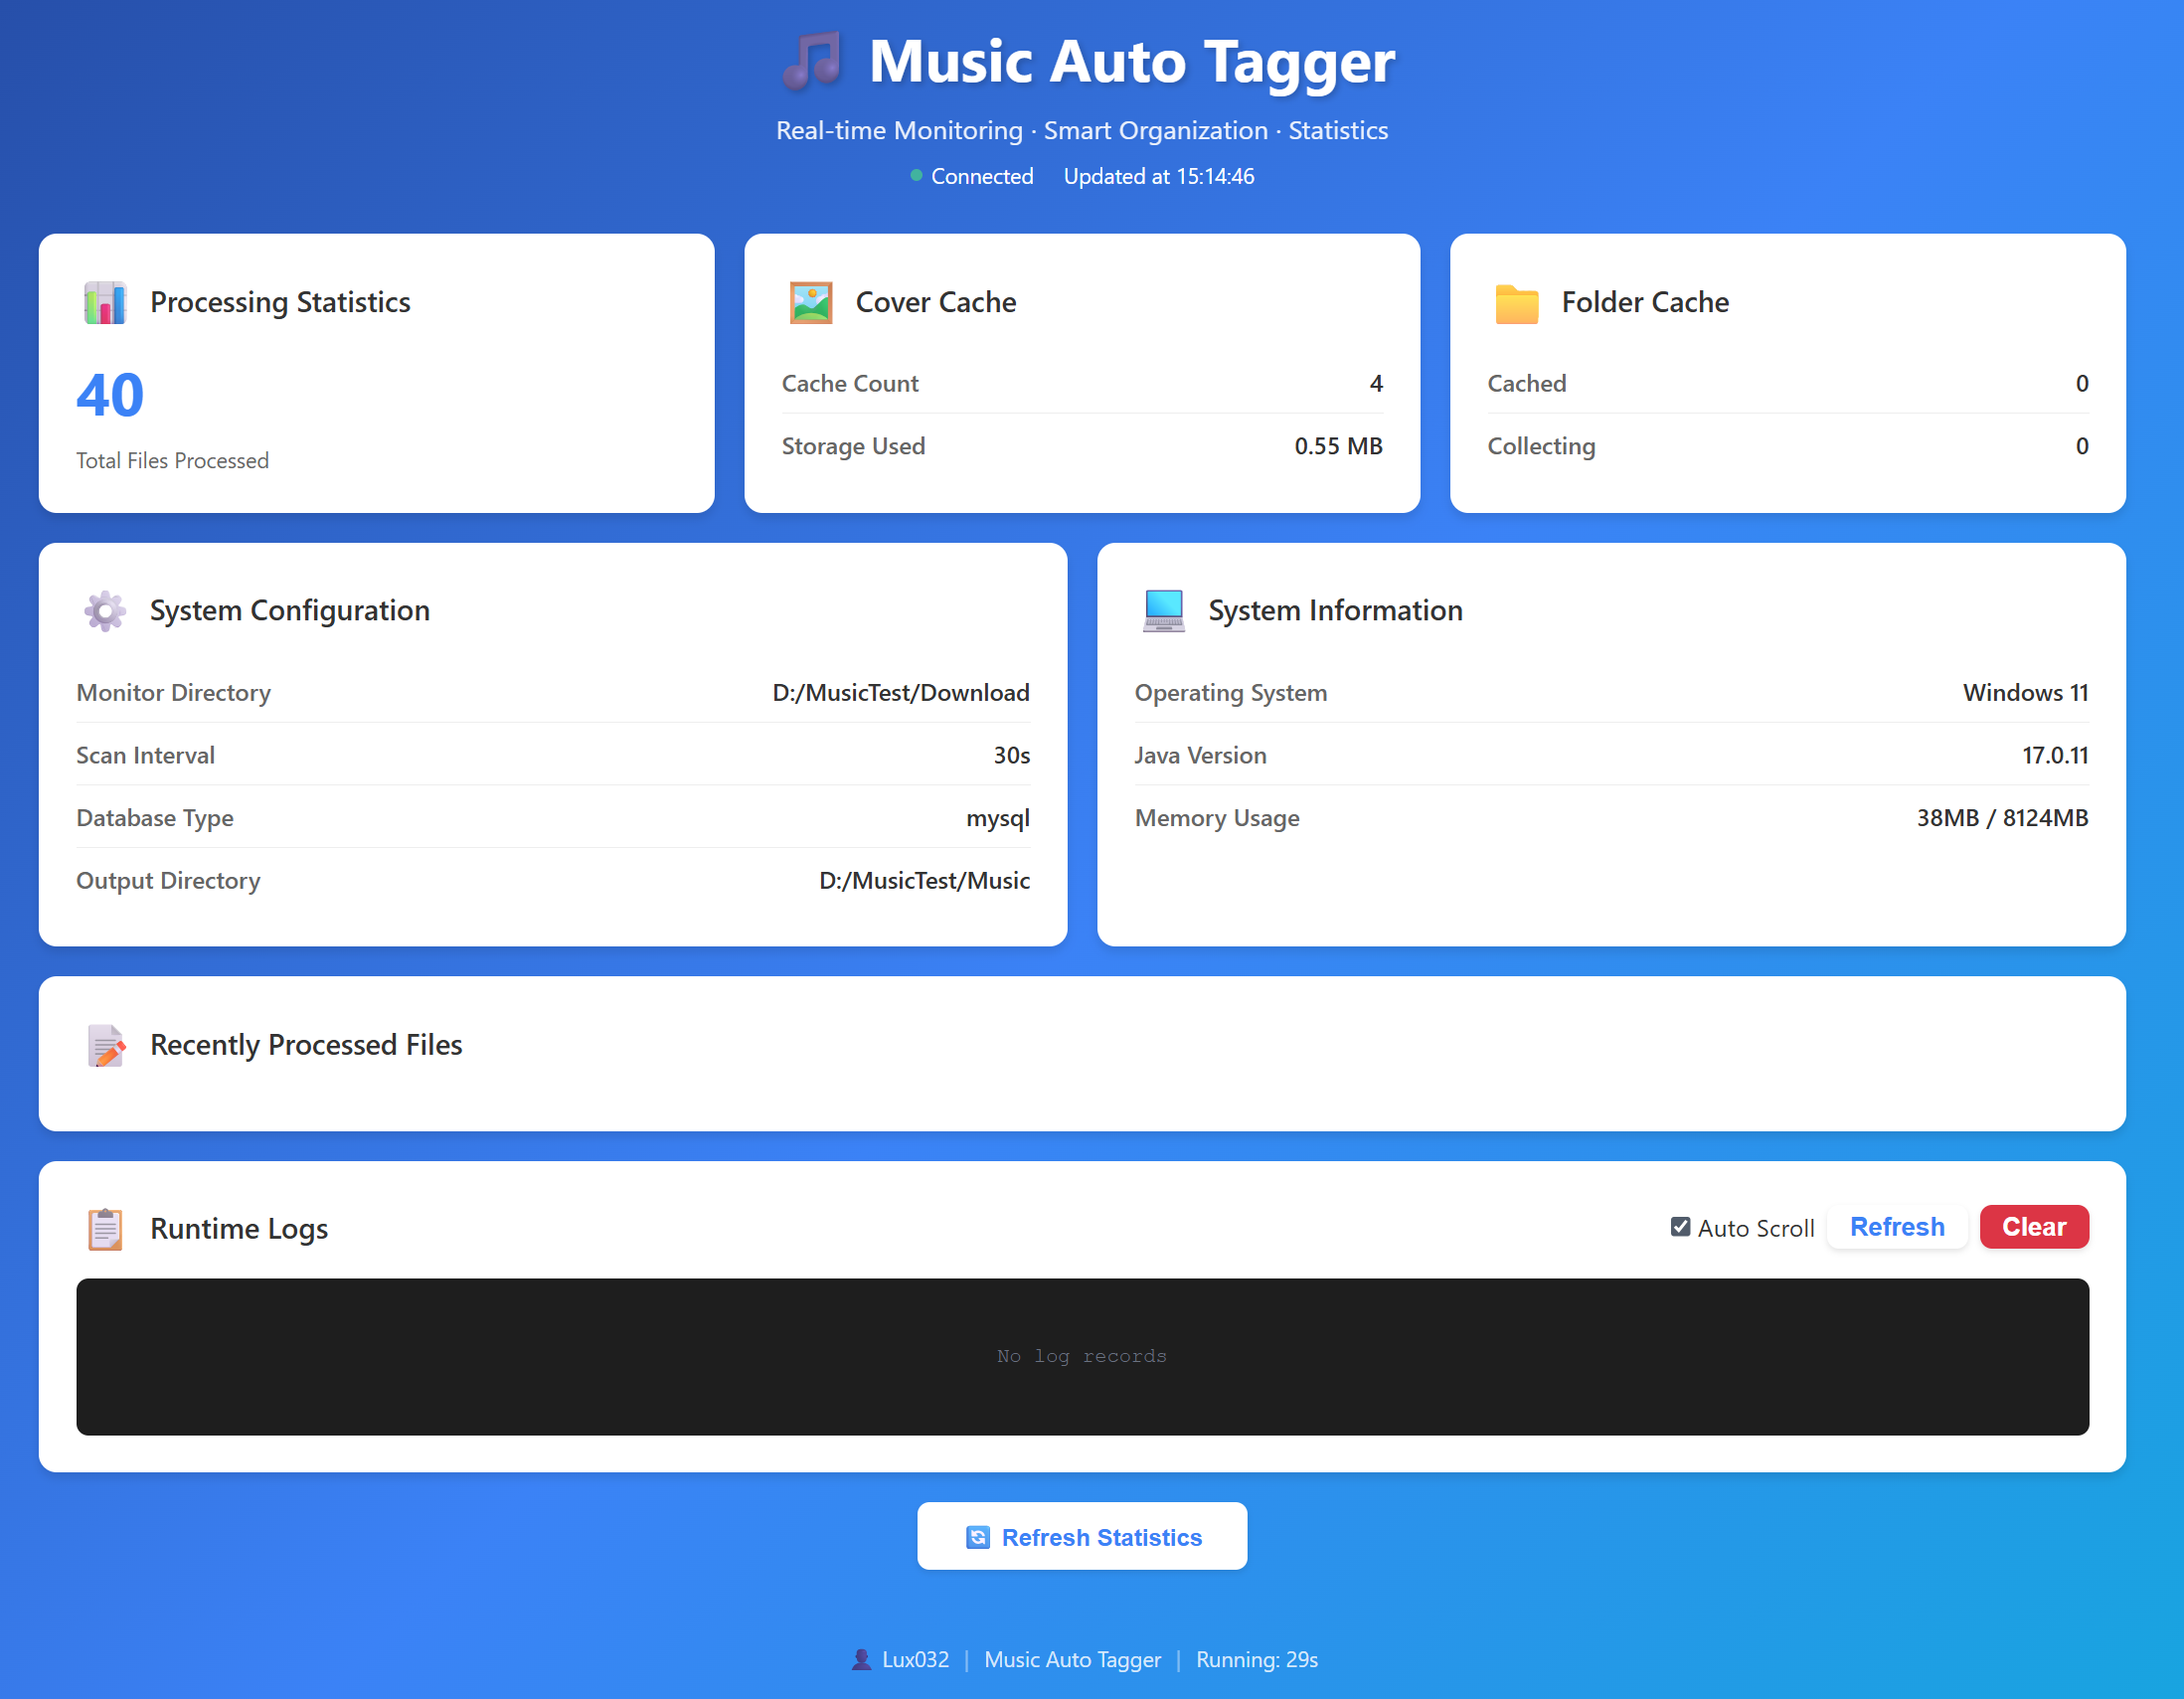This screenshot has height=1699, width=2184.
Task: Click the Cover Cache picture icon
Action: (811, 302)
